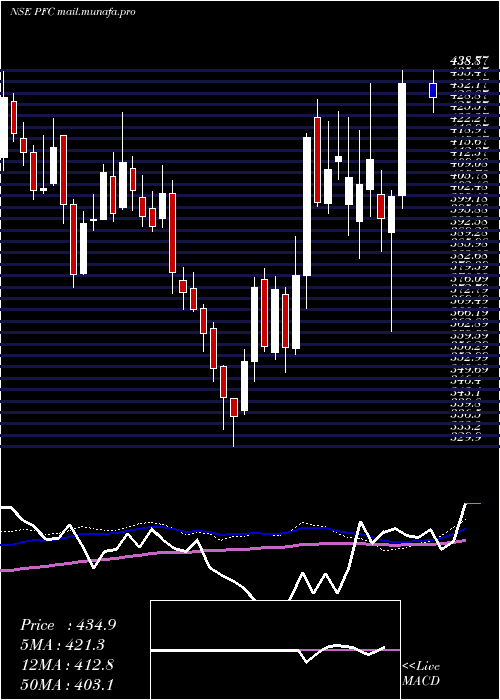Click the NSE PFC mail.munafa.pro title
500x700 pixels.
(x=72, y=12)
